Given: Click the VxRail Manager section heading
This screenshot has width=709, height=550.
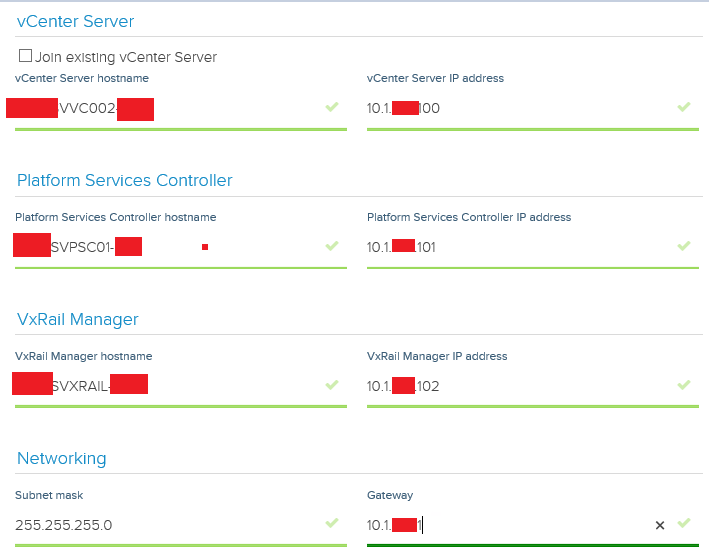Looking at the screenshot, I should pyautogui.click(x=78, y=319).
